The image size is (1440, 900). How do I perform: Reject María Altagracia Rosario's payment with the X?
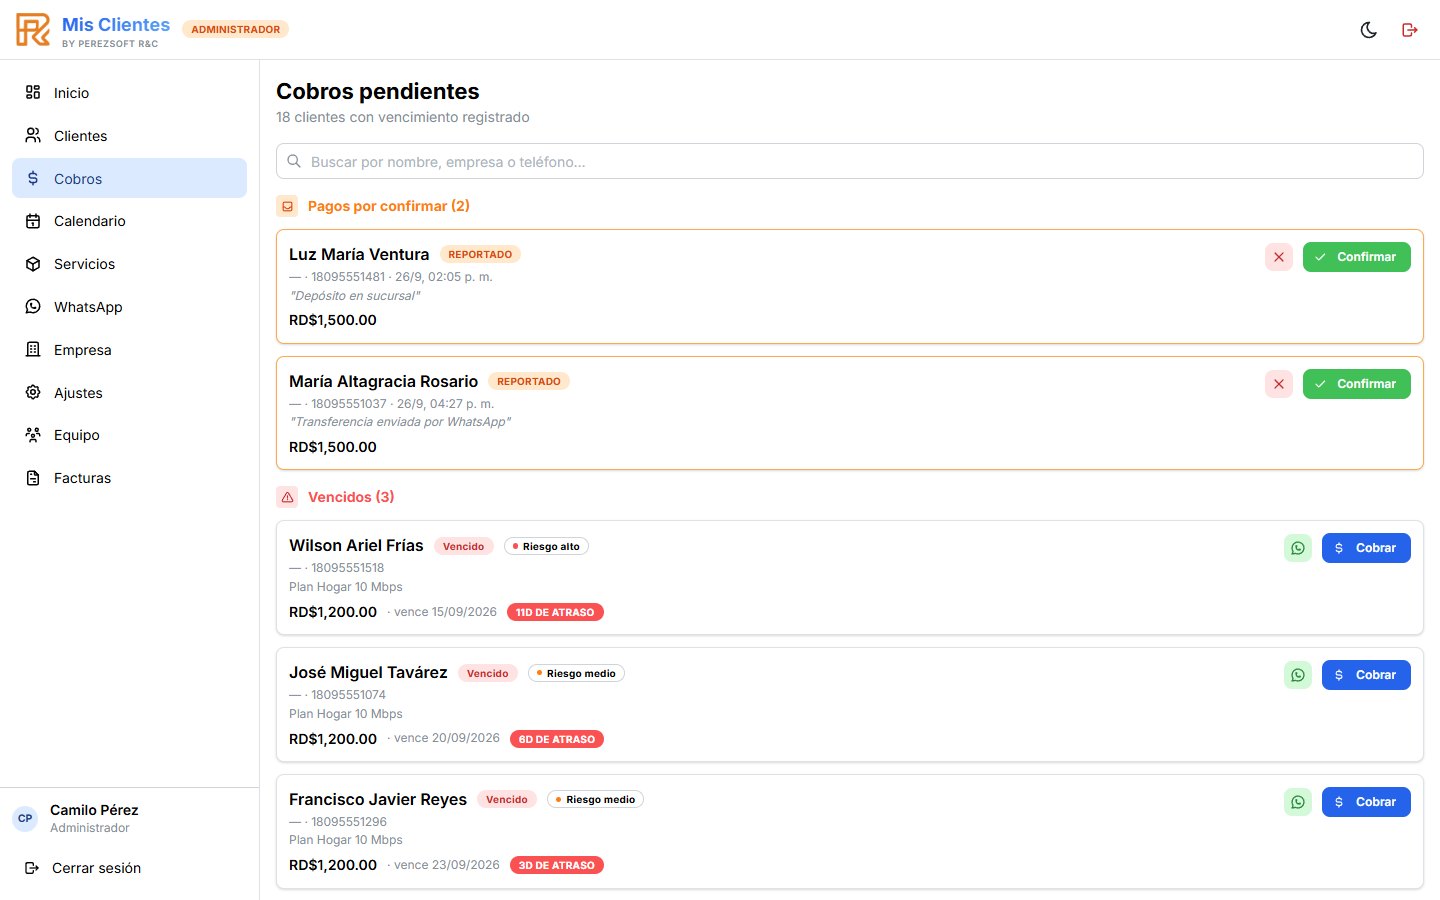coord(1279,384)
